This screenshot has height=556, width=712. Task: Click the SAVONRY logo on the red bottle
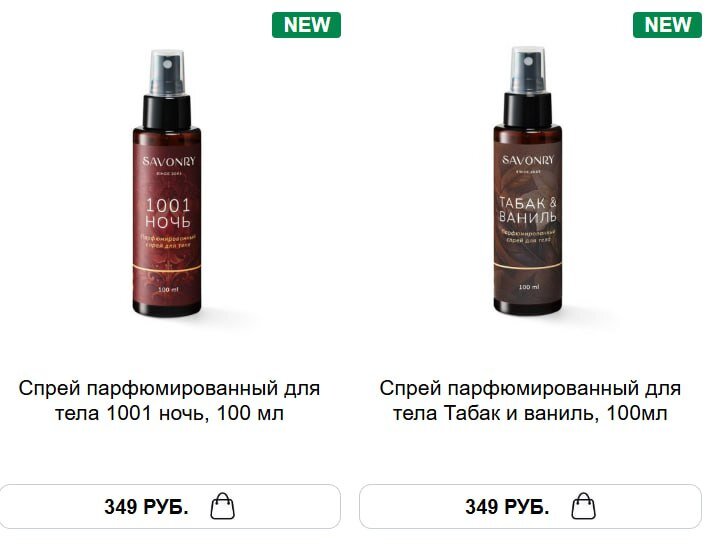(x=168, y=161)
